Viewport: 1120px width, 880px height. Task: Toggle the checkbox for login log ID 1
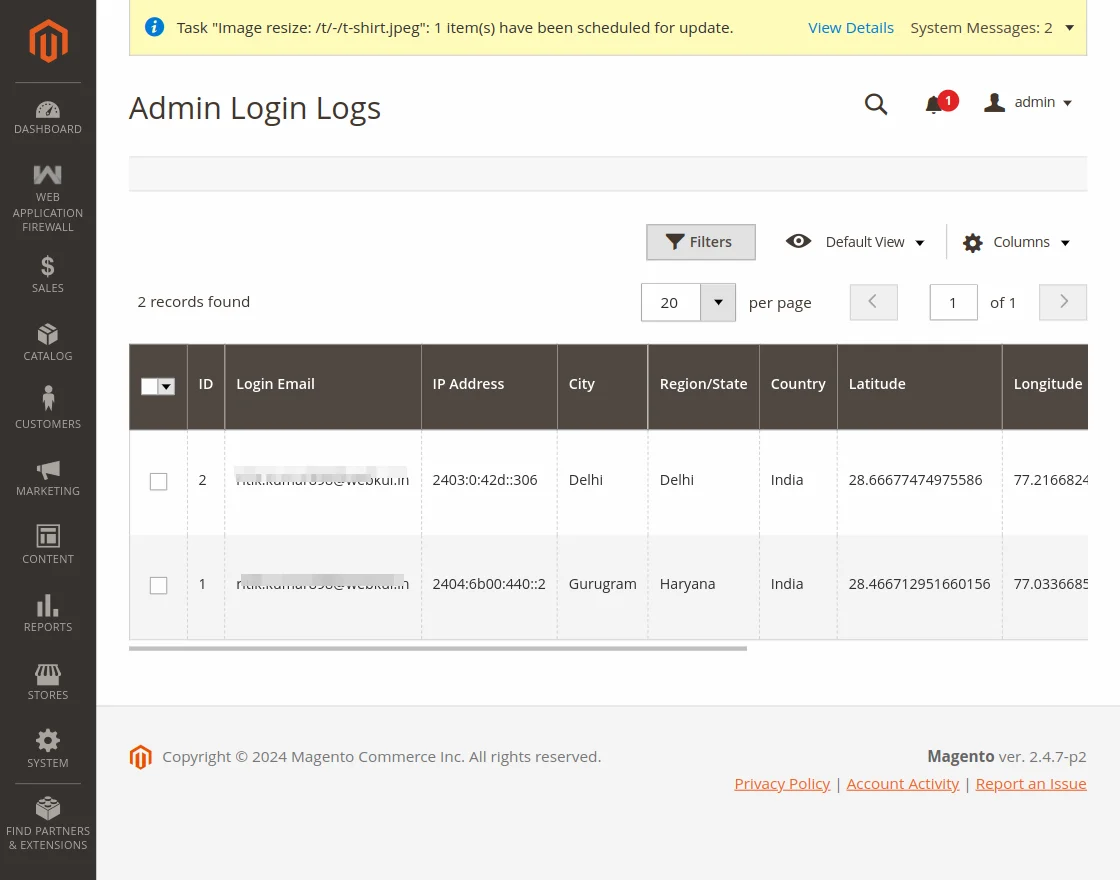point(158,585)
